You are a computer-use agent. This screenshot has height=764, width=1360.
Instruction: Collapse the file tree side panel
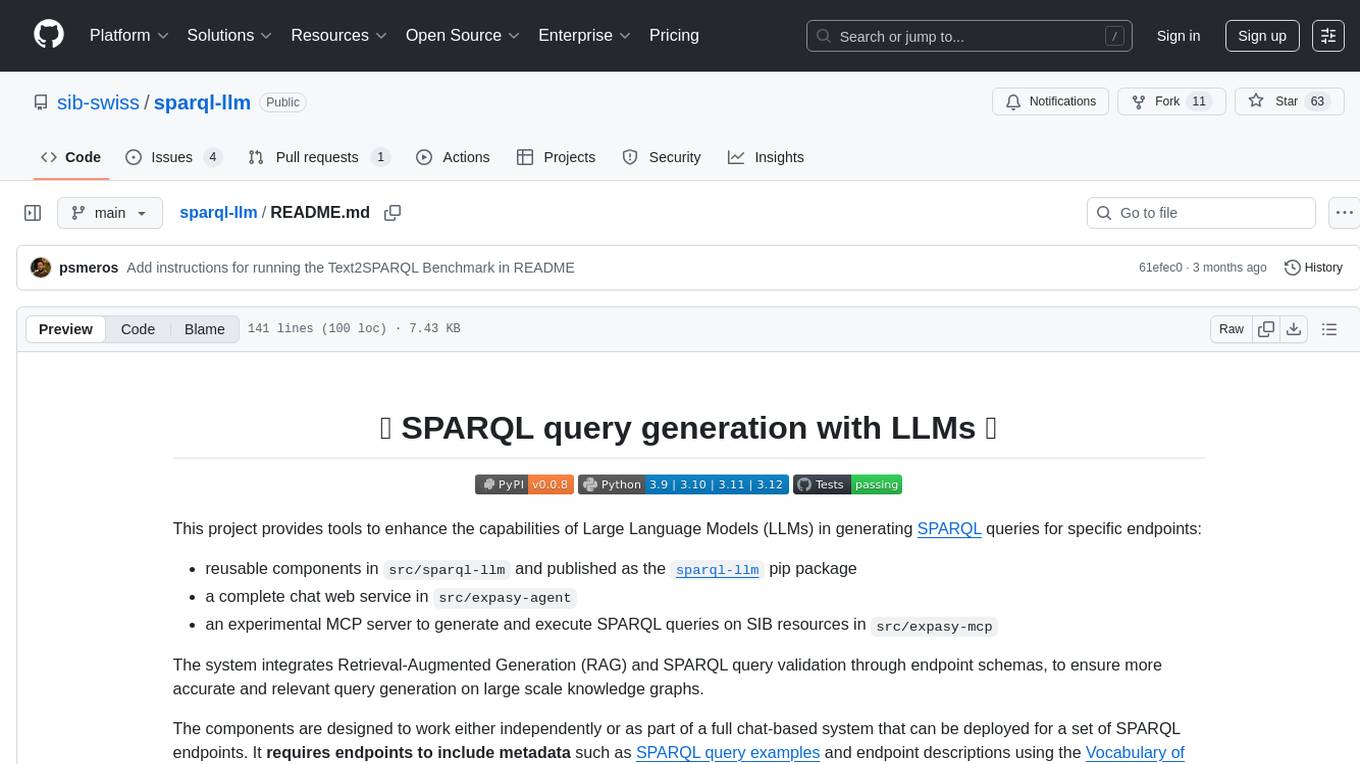(33, 213)
